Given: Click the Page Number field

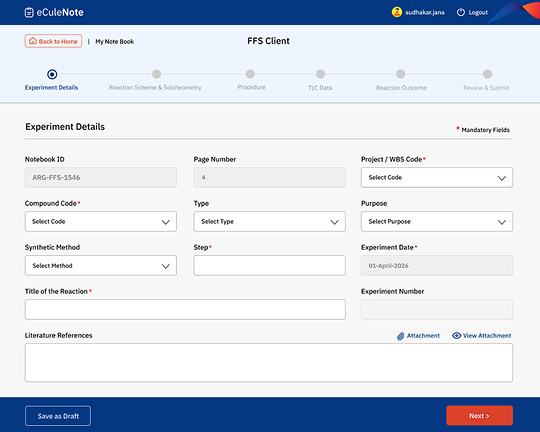Looking at the screenshot, I should (269, 177).
